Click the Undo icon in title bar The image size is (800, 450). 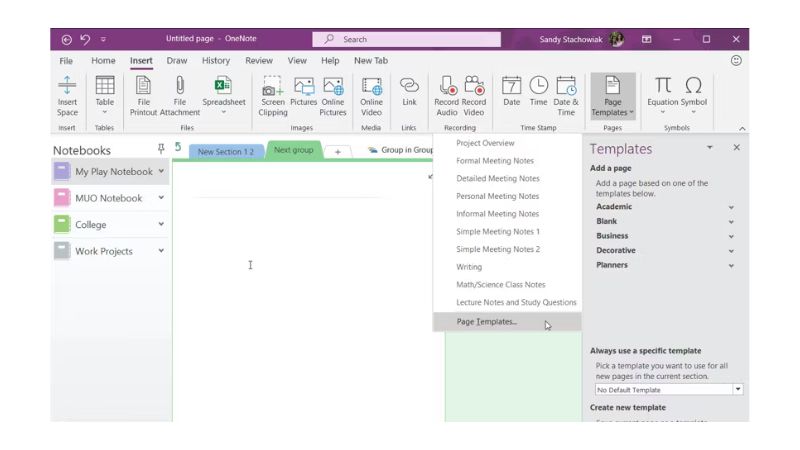tap(85, 39)
